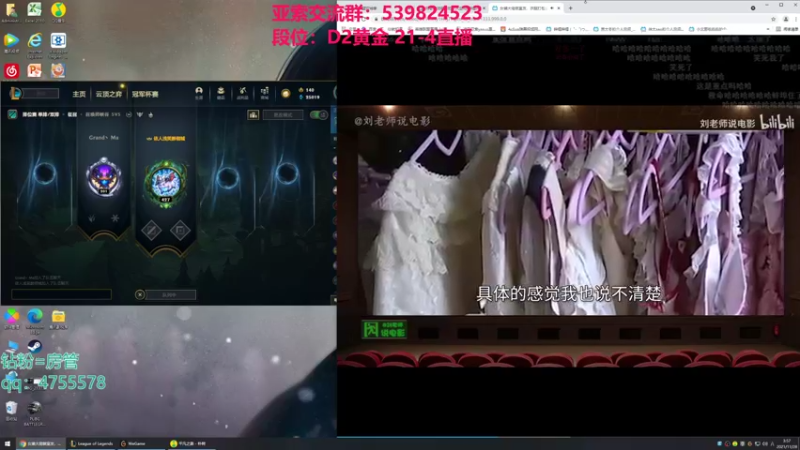This screenshot has height=450, width=800.
Task: Open the Windows Start menu
Action: (7, 444)
